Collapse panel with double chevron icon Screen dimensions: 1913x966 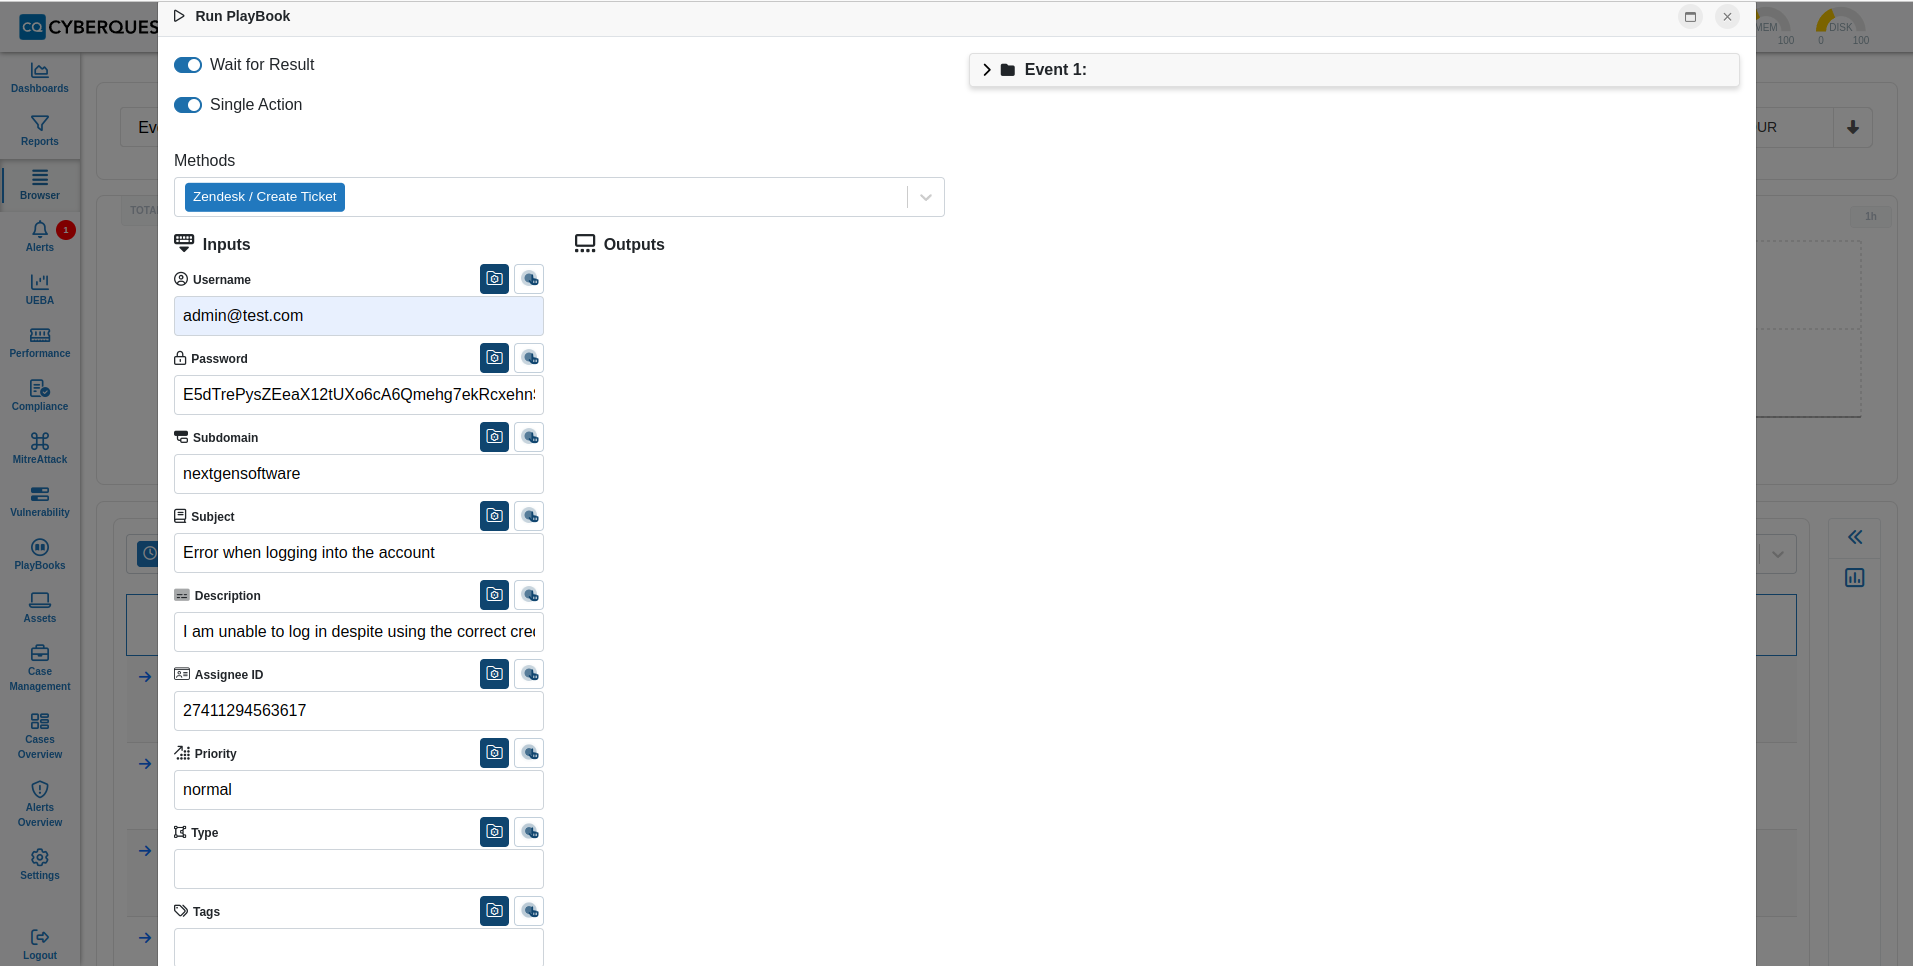coord(1855,537)
